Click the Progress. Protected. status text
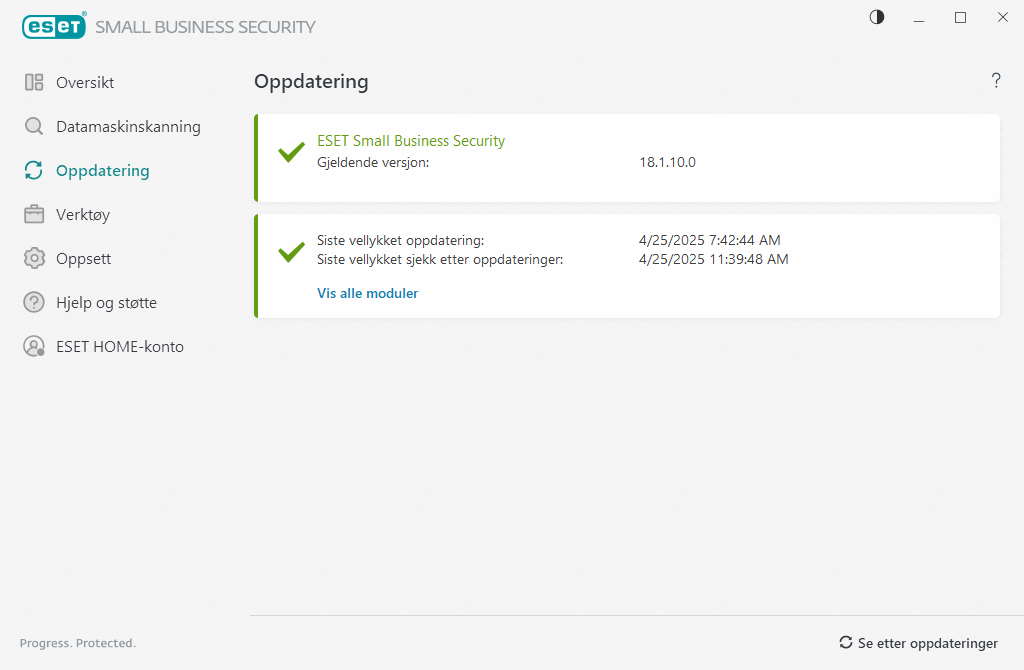 point(77,643)
